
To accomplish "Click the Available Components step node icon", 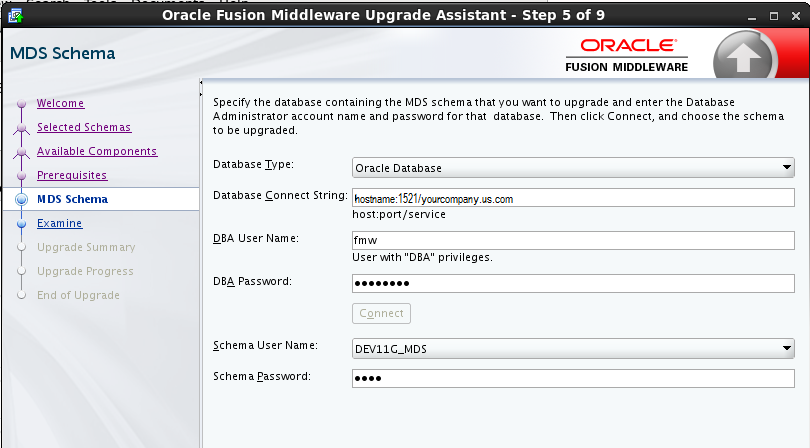I will [x=21, y=152].
